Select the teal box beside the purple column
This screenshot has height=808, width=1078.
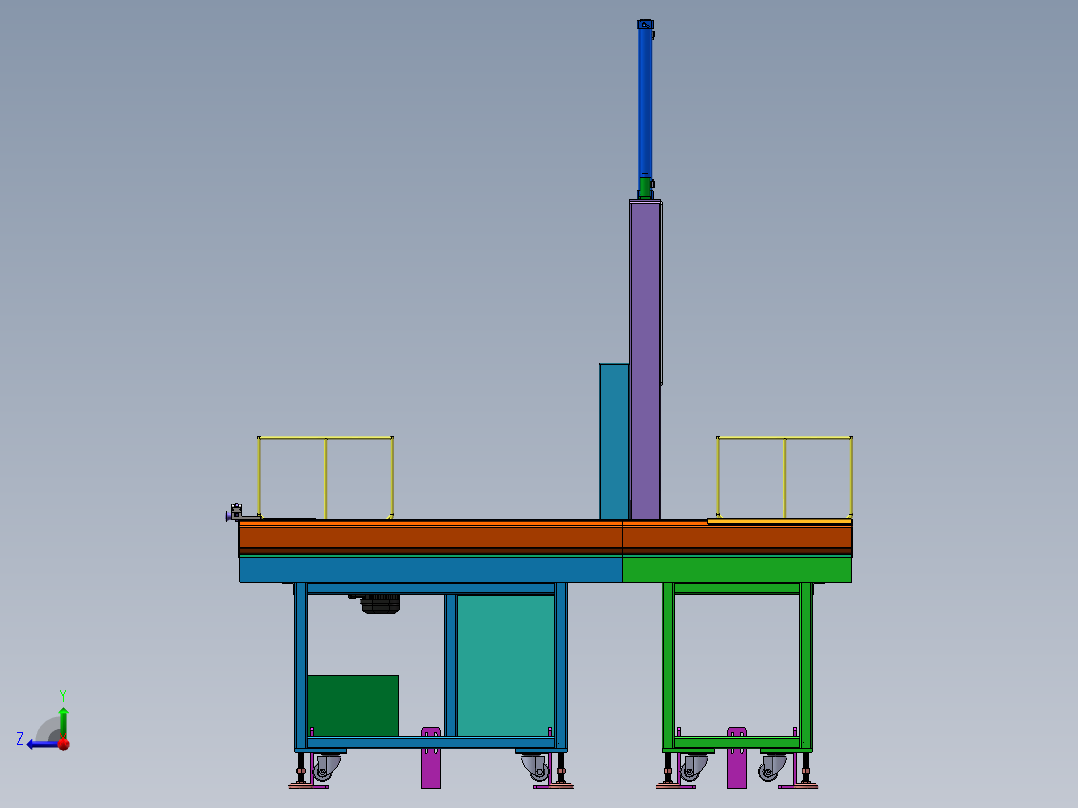(614, 441)
